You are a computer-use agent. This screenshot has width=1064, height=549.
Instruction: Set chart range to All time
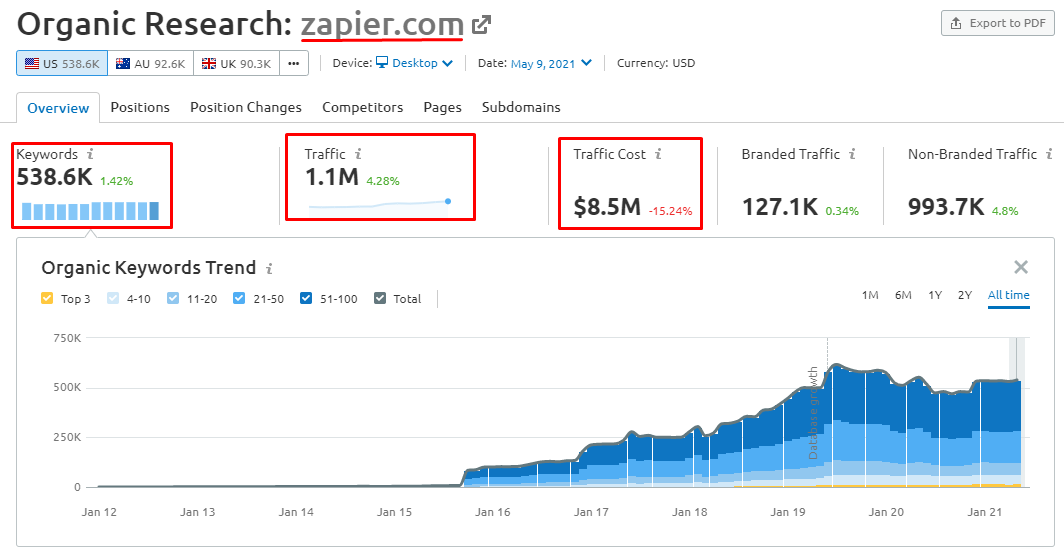click(1008, 295)
